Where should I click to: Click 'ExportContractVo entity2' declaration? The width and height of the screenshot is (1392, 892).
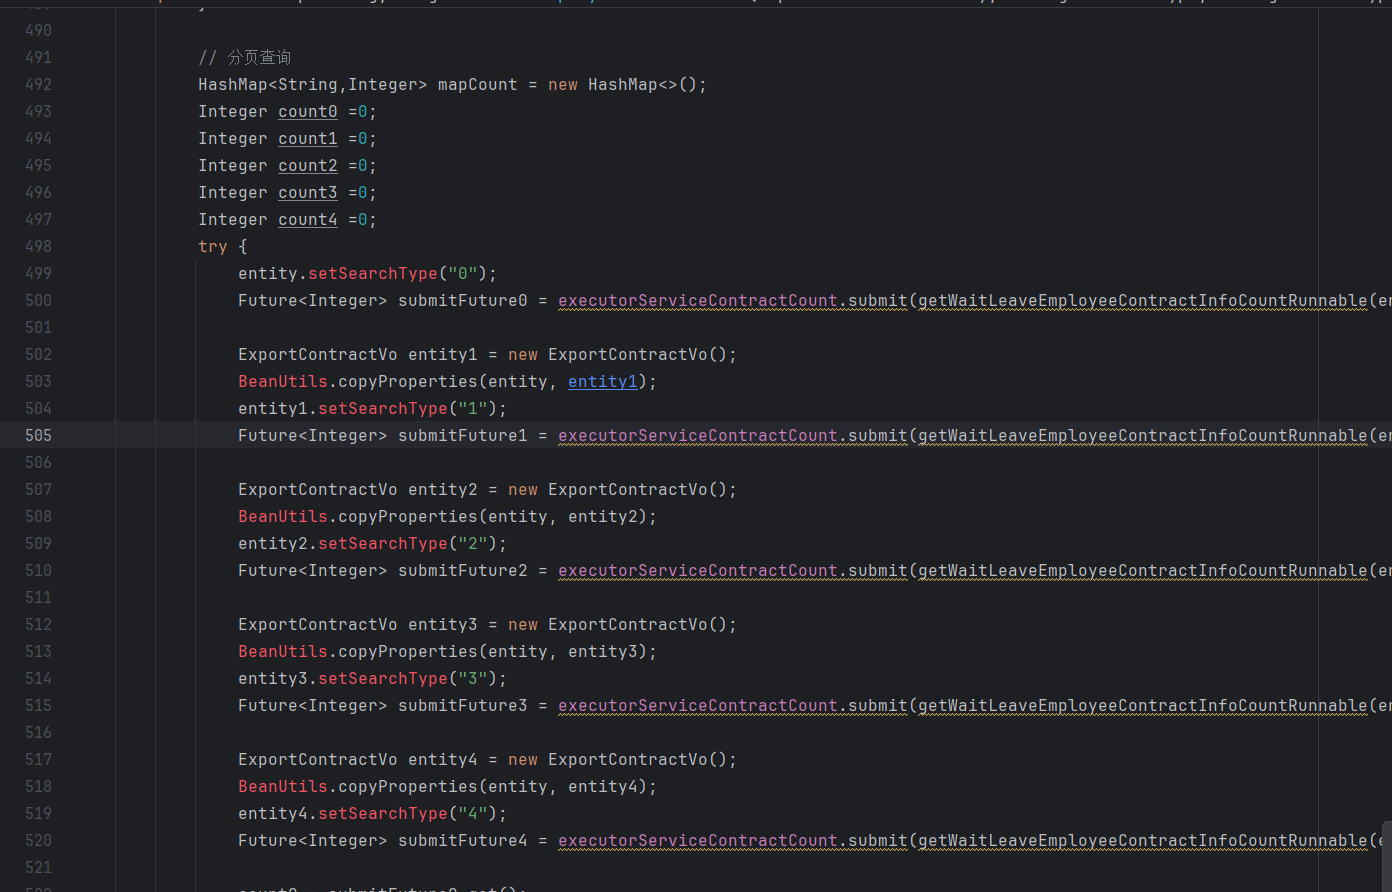point(358,489)
